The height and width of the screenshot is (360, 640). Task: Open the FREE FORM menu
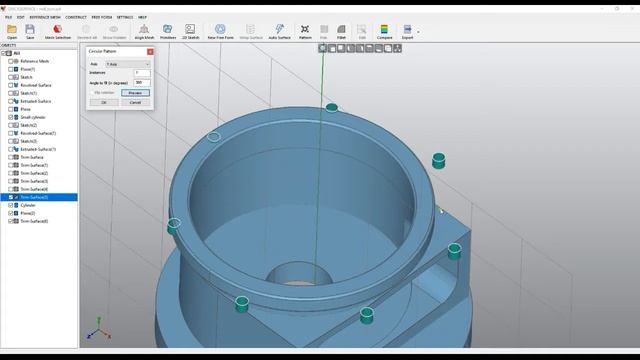coord(102,17)
